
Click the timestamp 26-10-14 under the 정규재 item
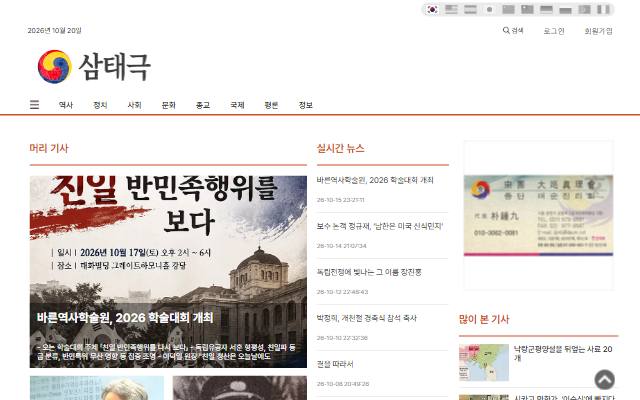click(342, 246)
